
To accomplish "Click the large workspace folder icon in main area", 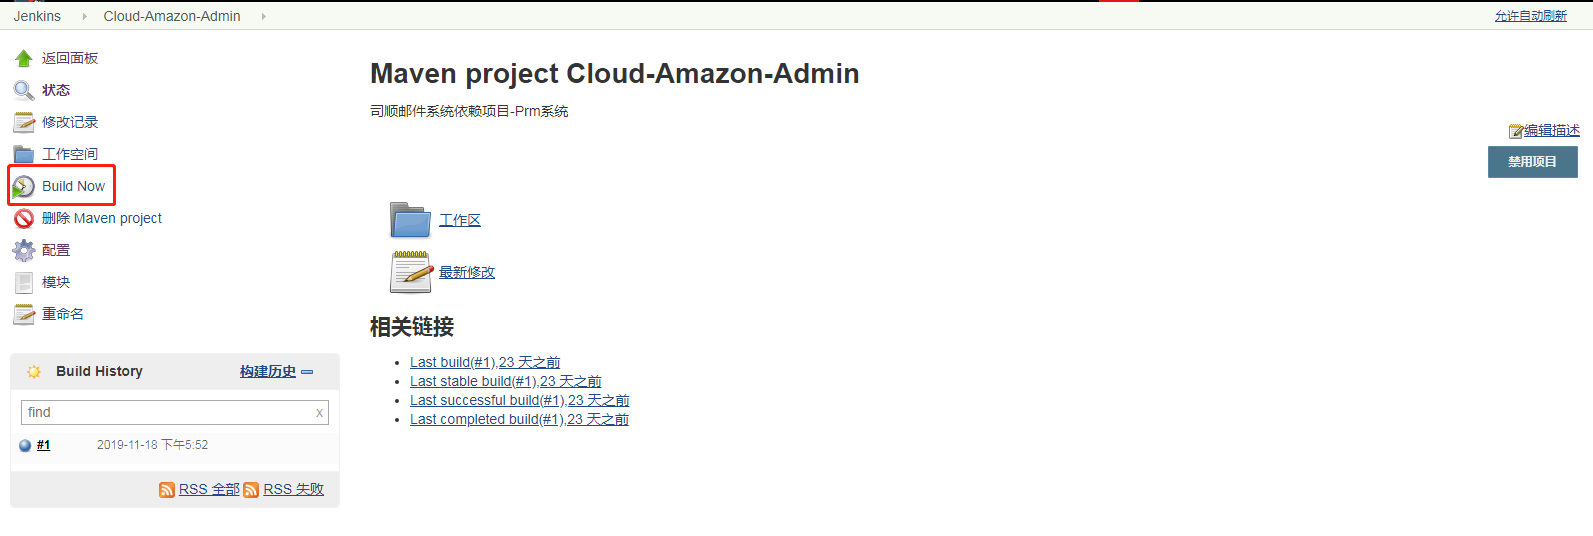I will click(410, 220).
